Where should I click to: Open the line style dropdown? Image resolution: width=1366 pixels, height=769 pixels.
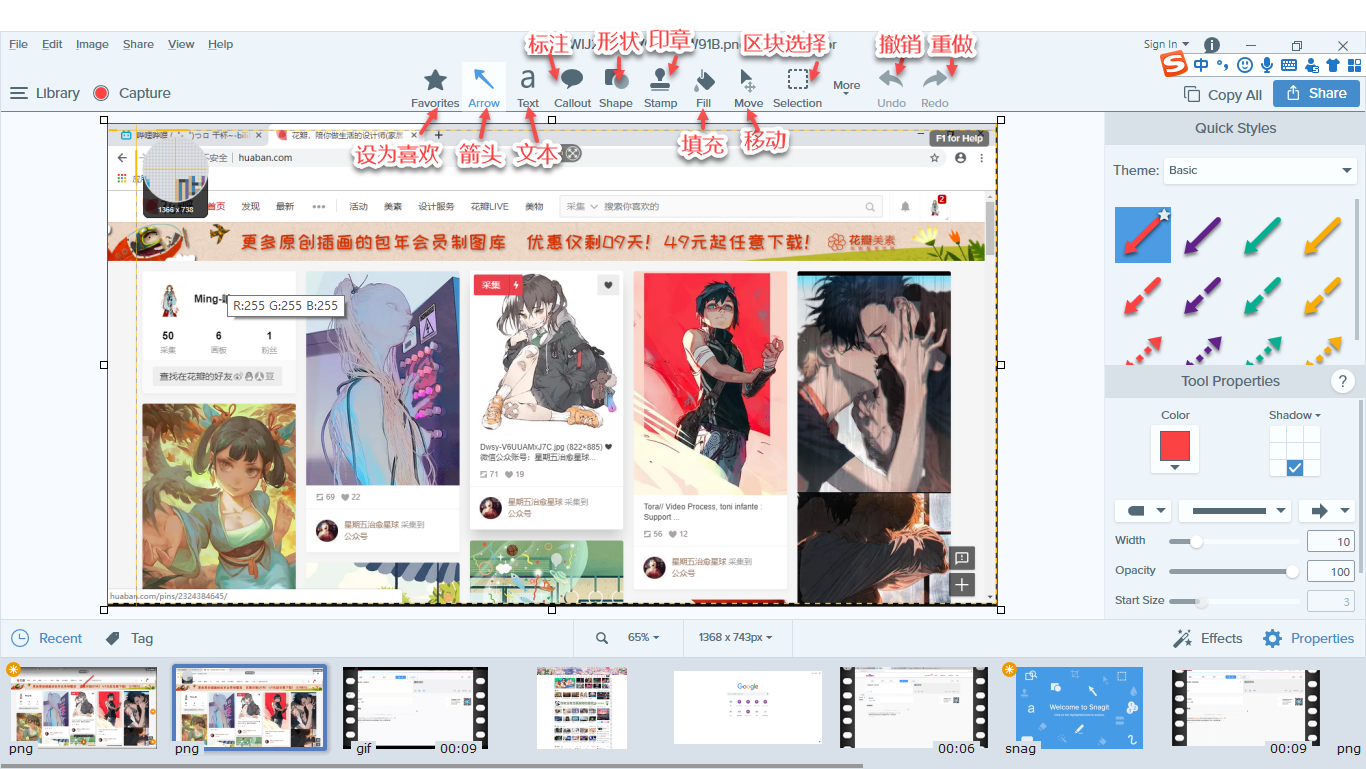[1235, 511]
